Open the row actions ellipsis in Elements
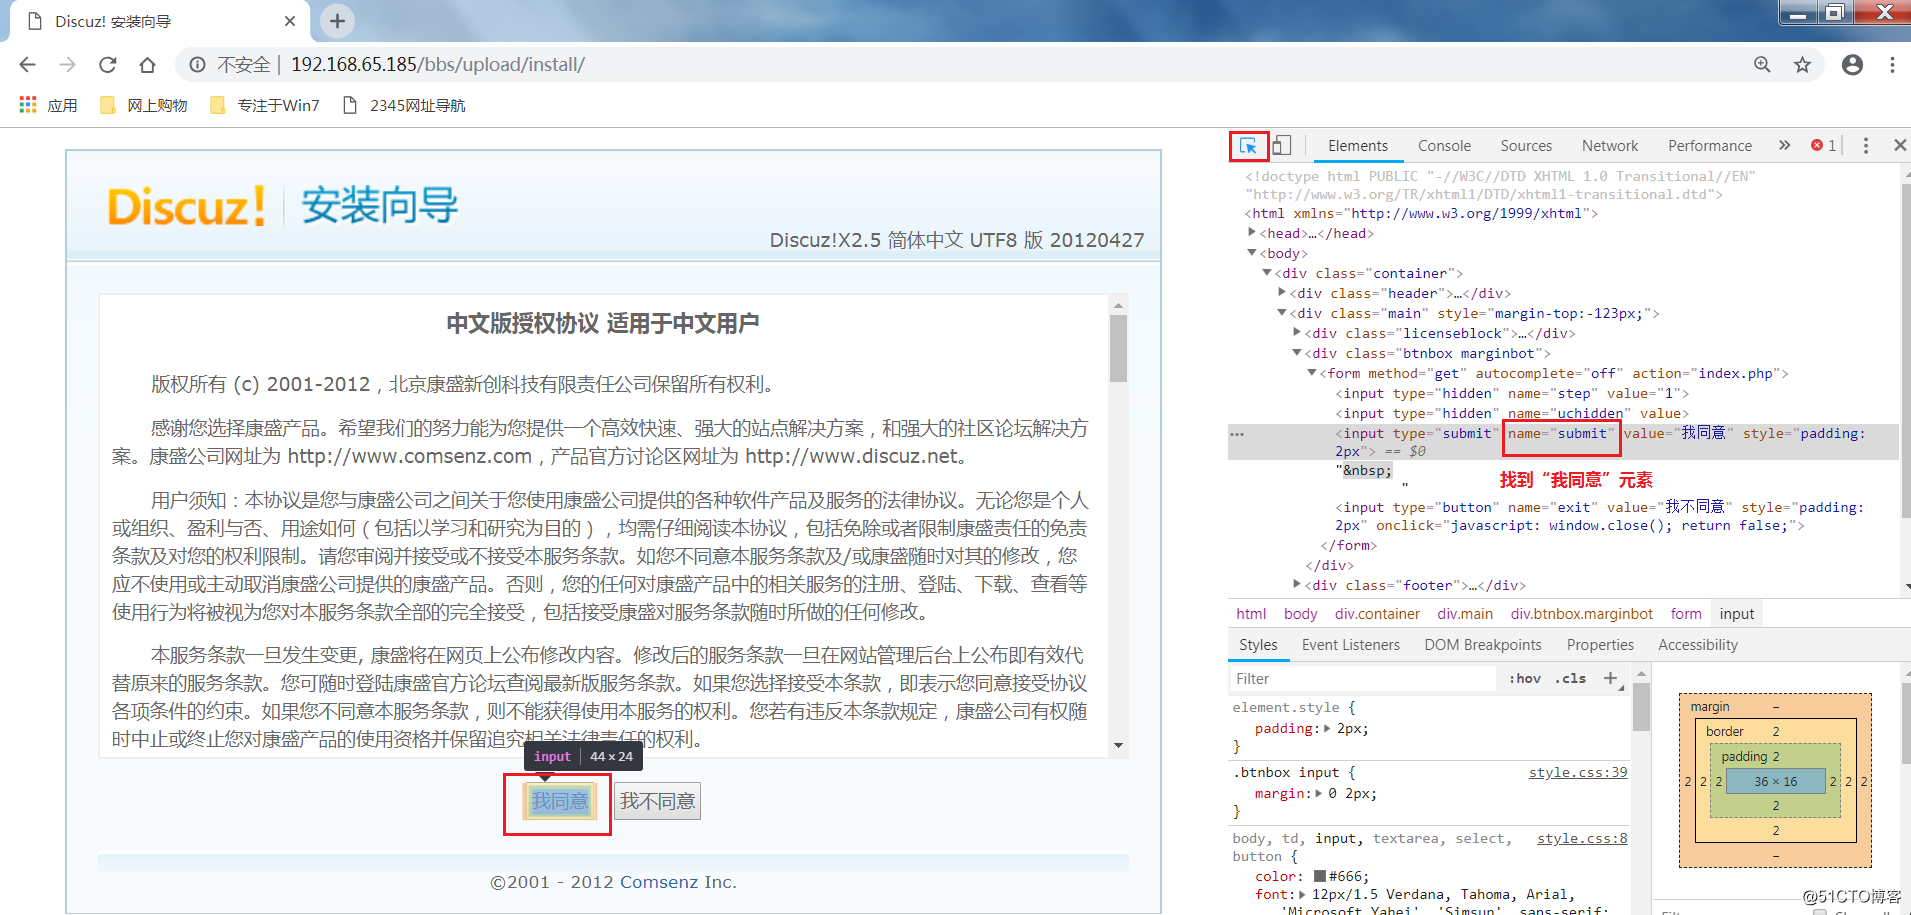1911x915 pixels. [x=1237, y=434]
